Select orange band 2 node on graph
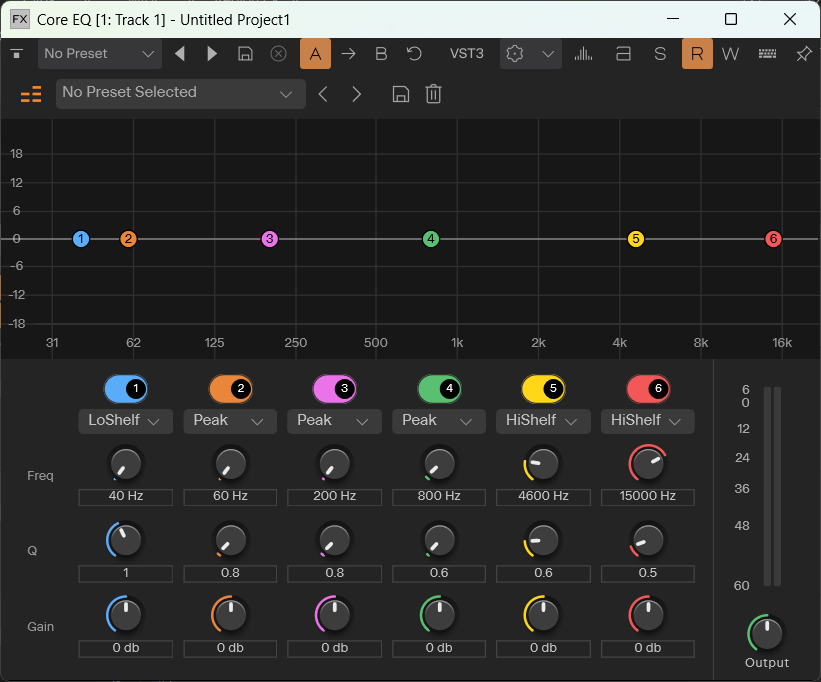The height and width of the screenshot is (682, 821). click(x=128, y=239)
